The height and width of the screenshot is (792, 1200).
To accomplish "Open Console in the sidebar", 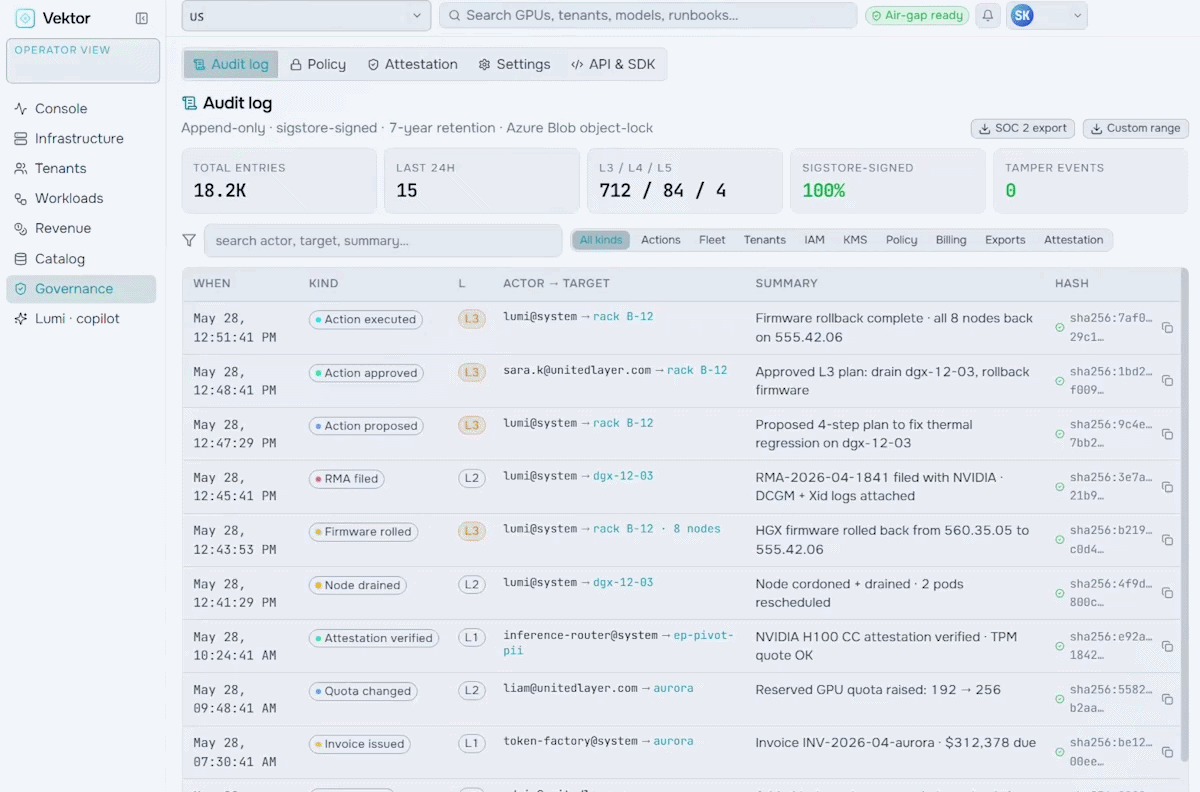I will pyautogui.click(x=81, y=109).
